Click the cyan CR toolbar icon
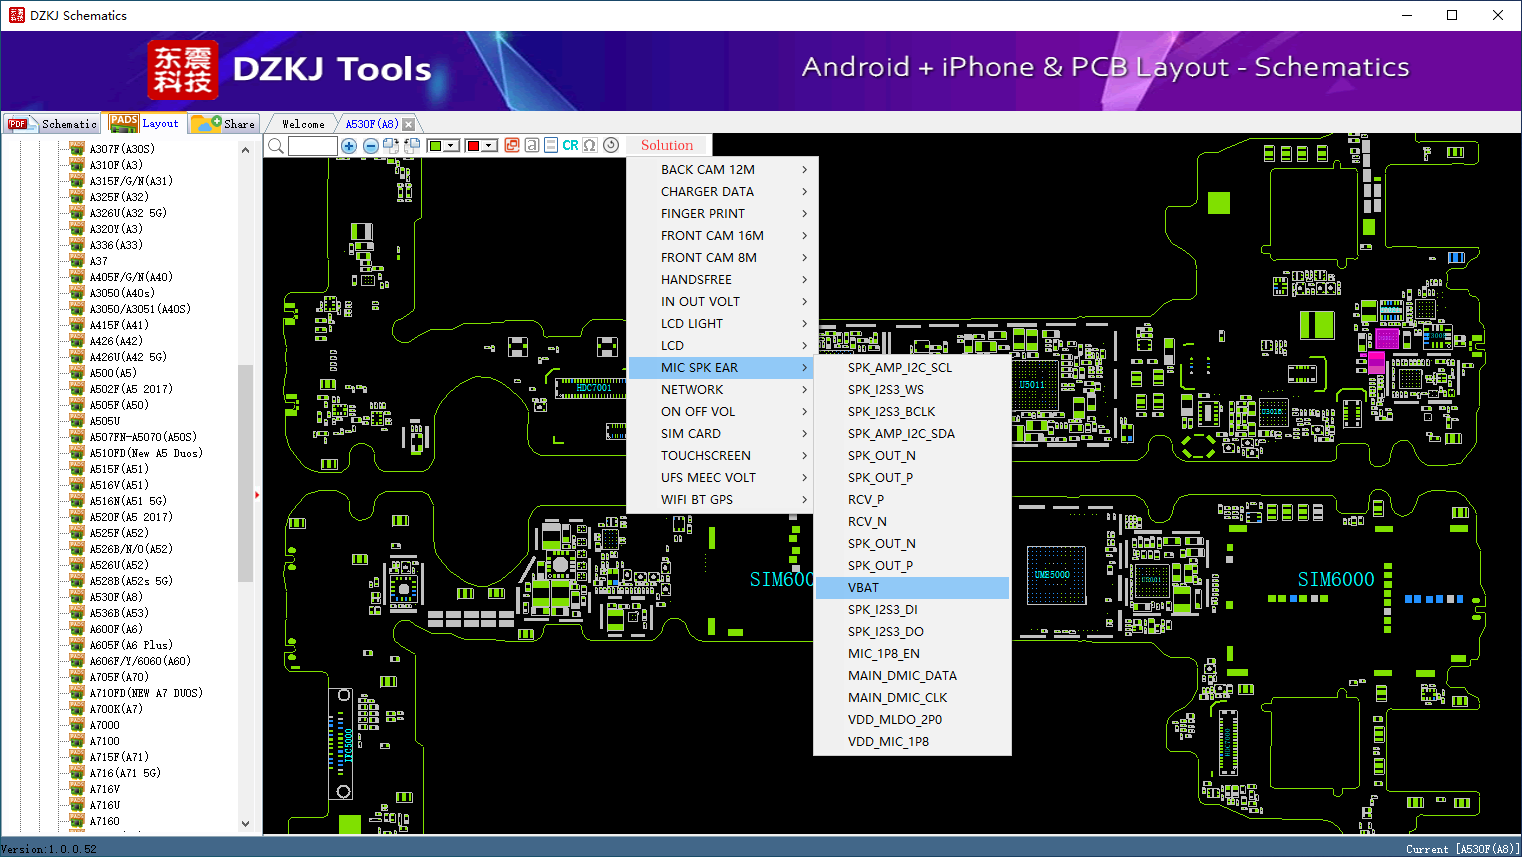Image resolution: width=1522 pixels, height=857 pixels. click(x=570, y=145)
